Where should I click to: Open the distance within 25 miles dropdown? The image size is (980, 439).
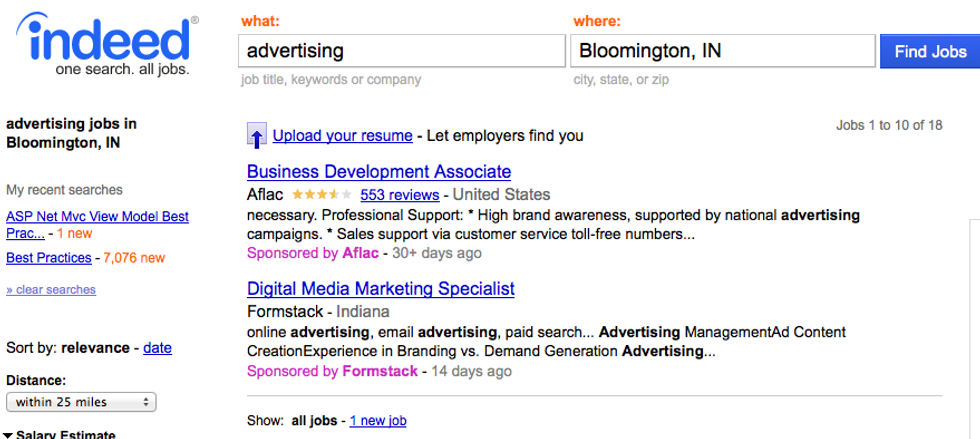(x=81, y=402)
